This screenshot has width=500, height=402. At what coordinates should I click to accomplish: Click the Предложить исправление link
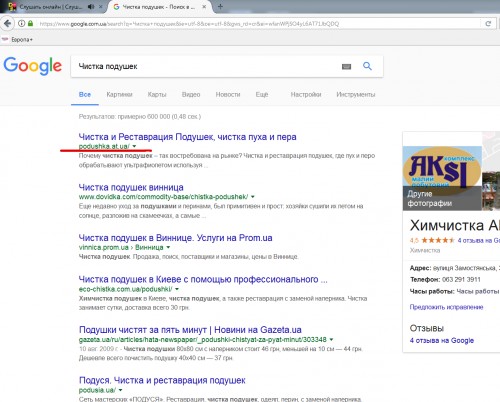tap(446, 307)
